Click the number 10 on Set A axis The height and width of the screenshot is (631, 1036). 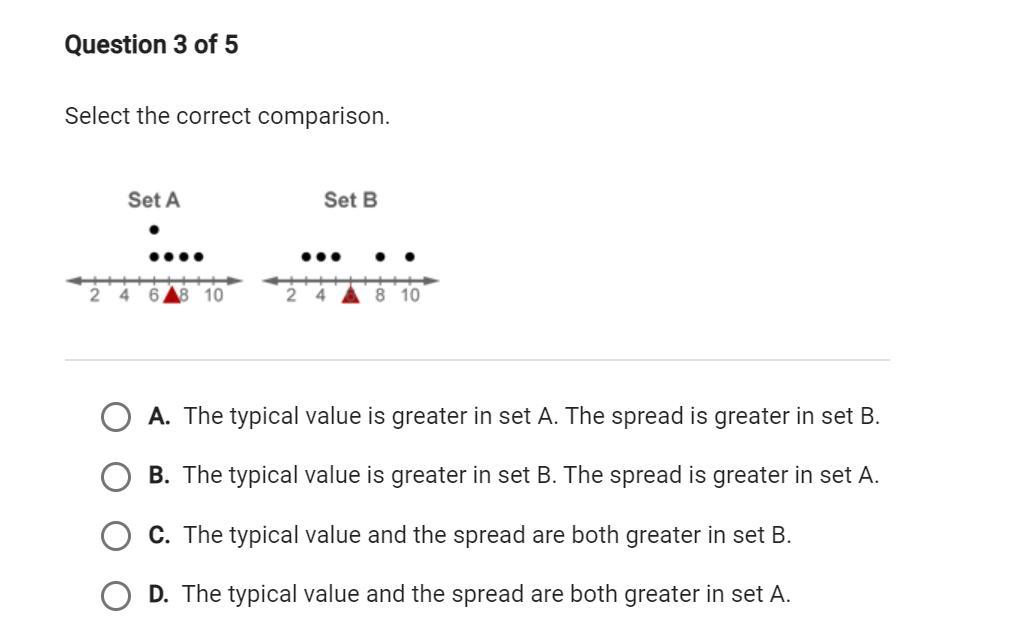[x=213, y=295]
